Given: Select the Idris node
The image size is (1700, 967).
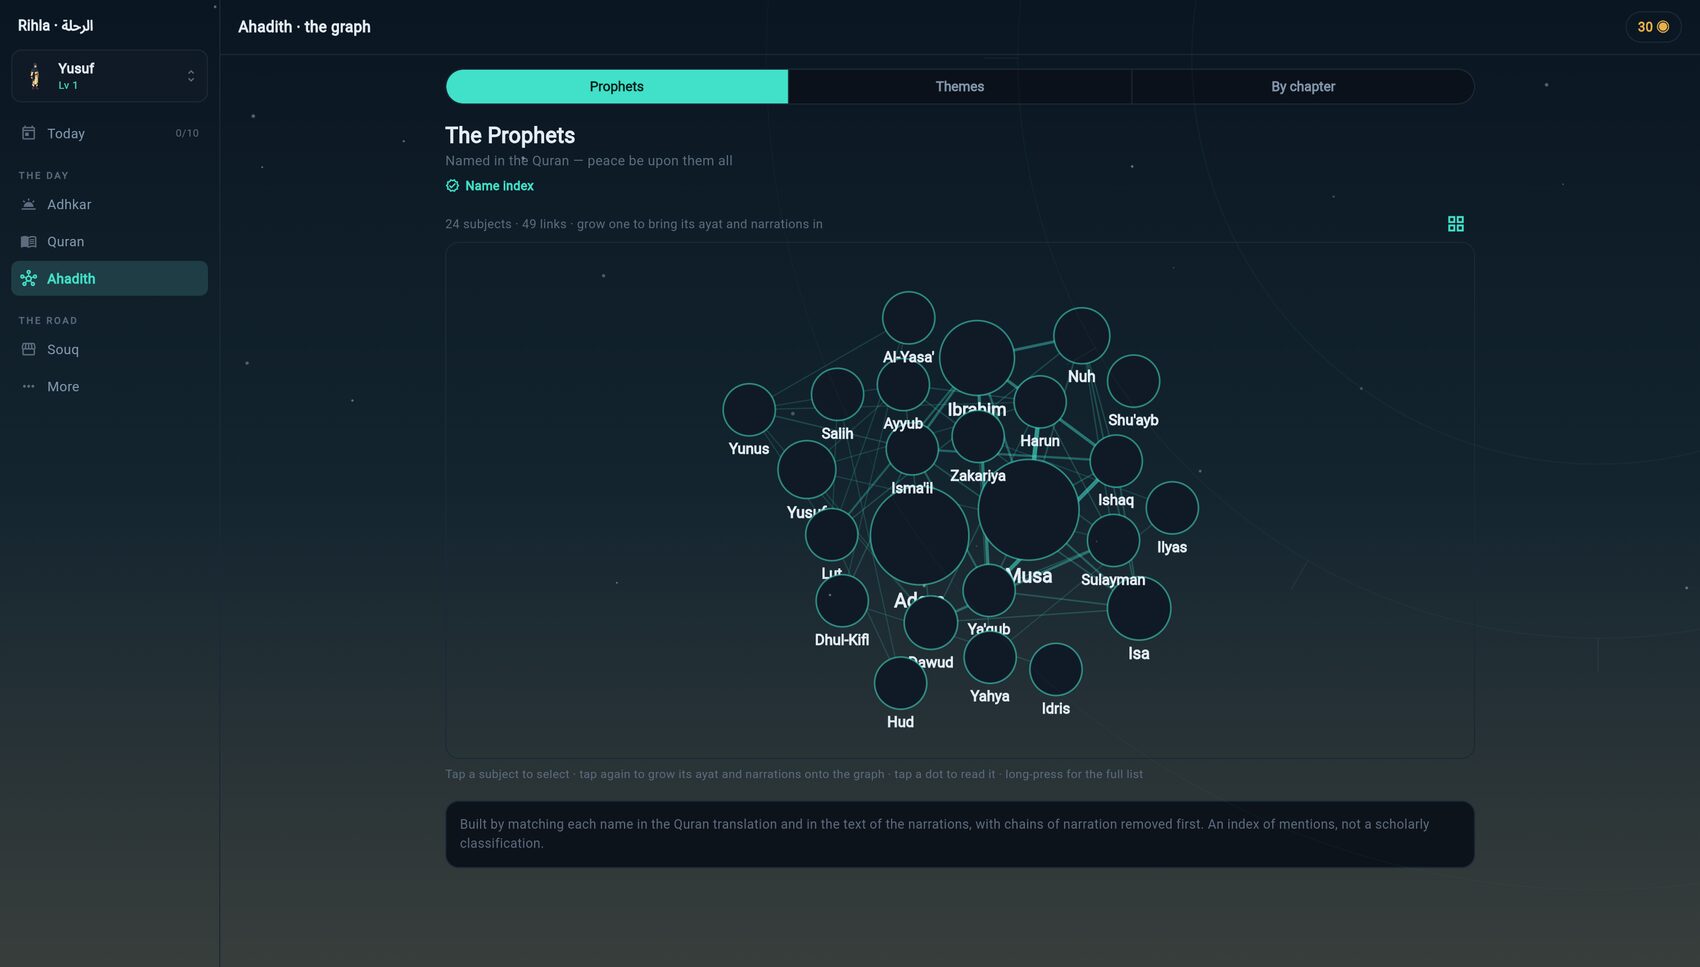Looking at the screenshot, I should [x=1056, y=669].
